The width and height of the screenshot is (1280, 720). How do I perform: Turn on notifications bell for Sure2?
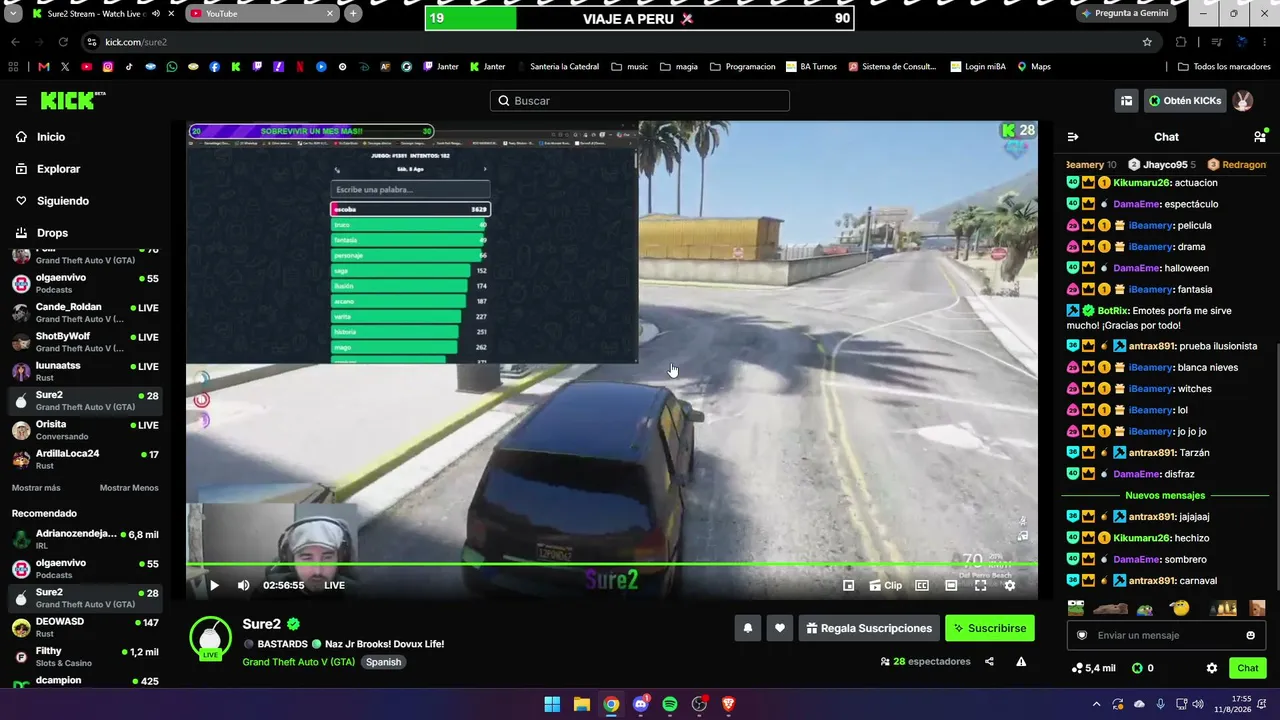coord(747,628)
